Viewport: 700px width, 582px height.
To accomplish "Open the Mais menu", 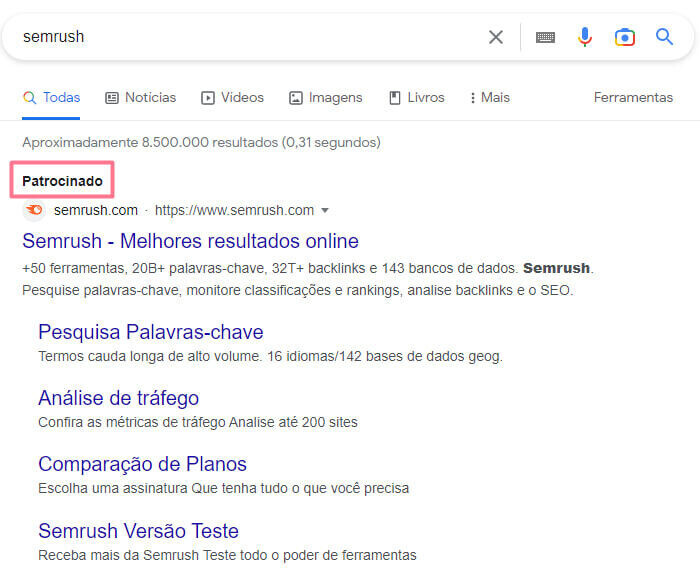I will [x=490, y=98].
